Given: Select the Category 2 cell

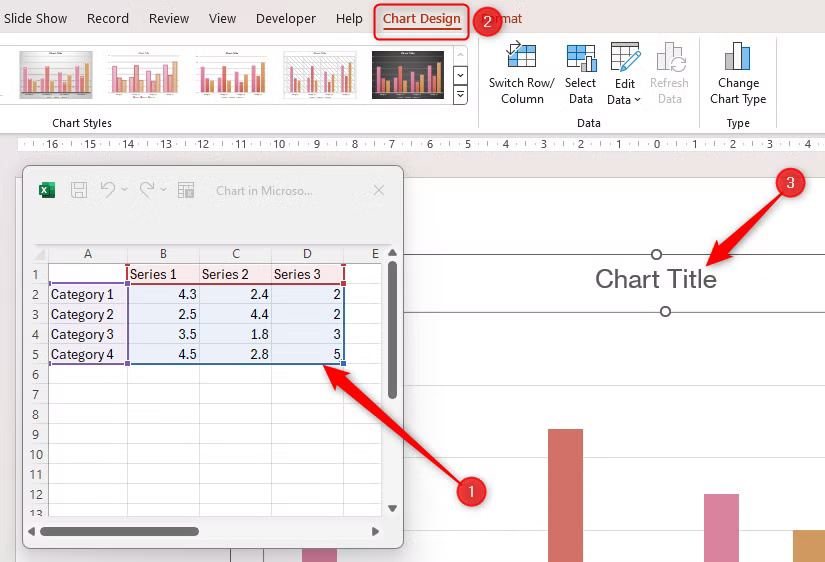Looking at the screenshot, I should tap(88, 314).
